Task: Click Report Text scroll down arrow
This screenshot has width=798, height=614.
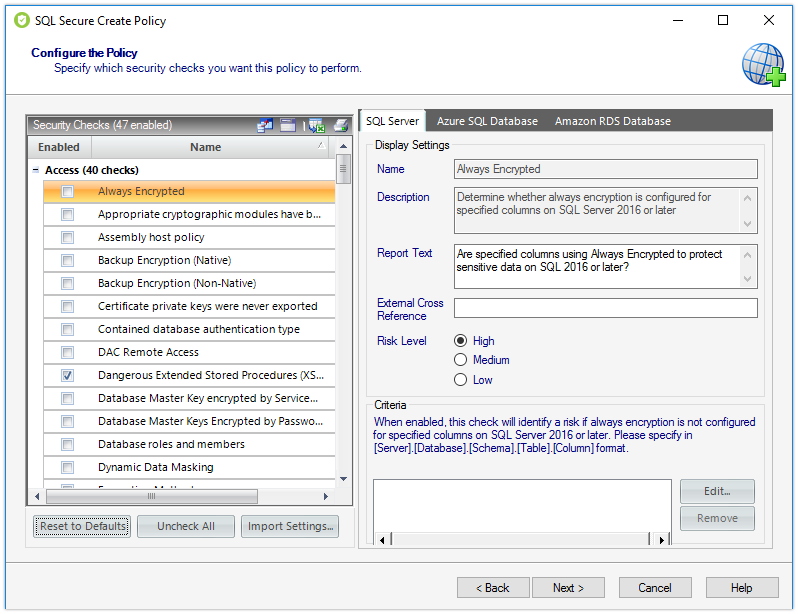Action: point(748,278)
